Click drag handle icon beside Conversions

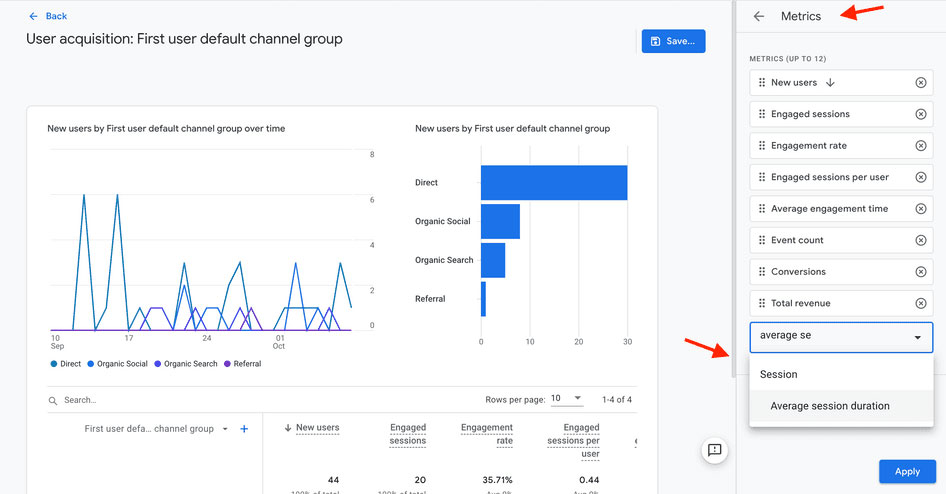762,272
